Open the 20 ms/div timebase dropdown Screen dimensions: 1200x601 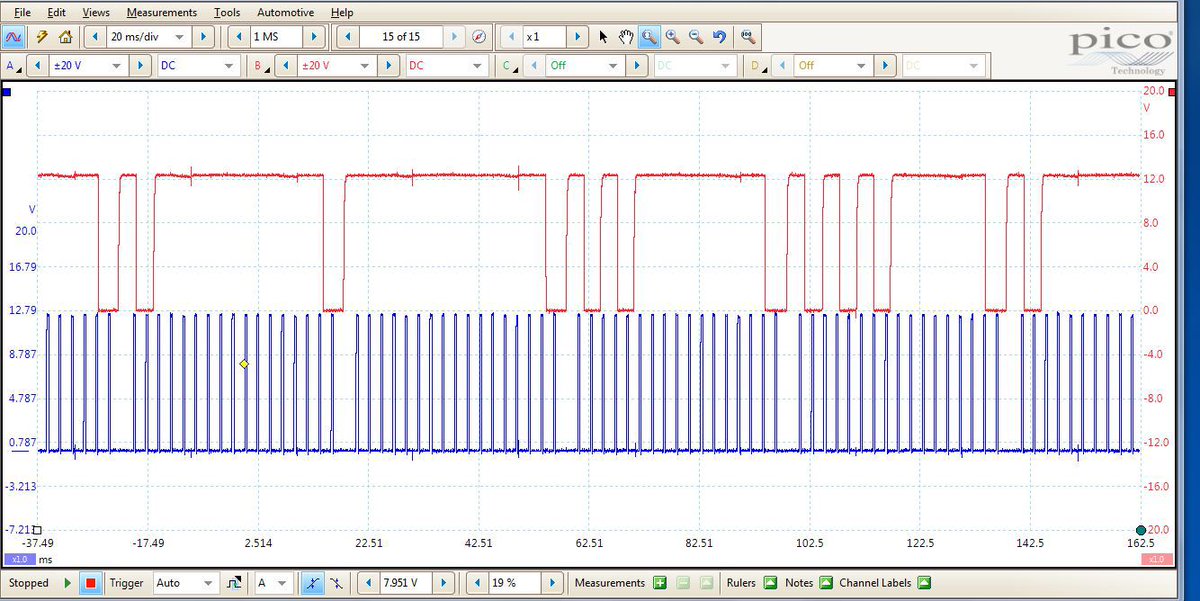[181, 37]
